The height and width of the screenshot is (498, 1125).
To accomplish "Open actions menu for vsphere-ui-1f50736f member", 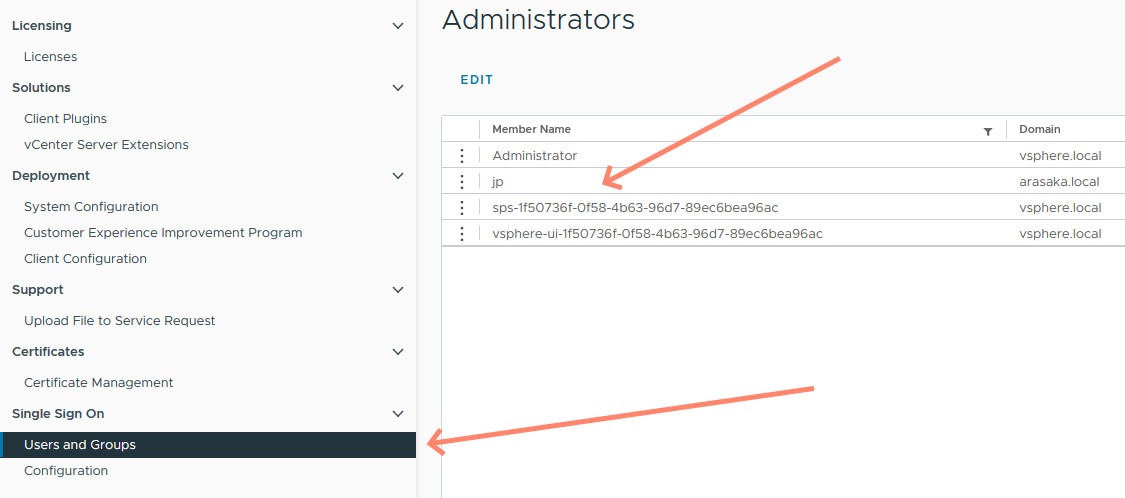I will click(461, 234).
